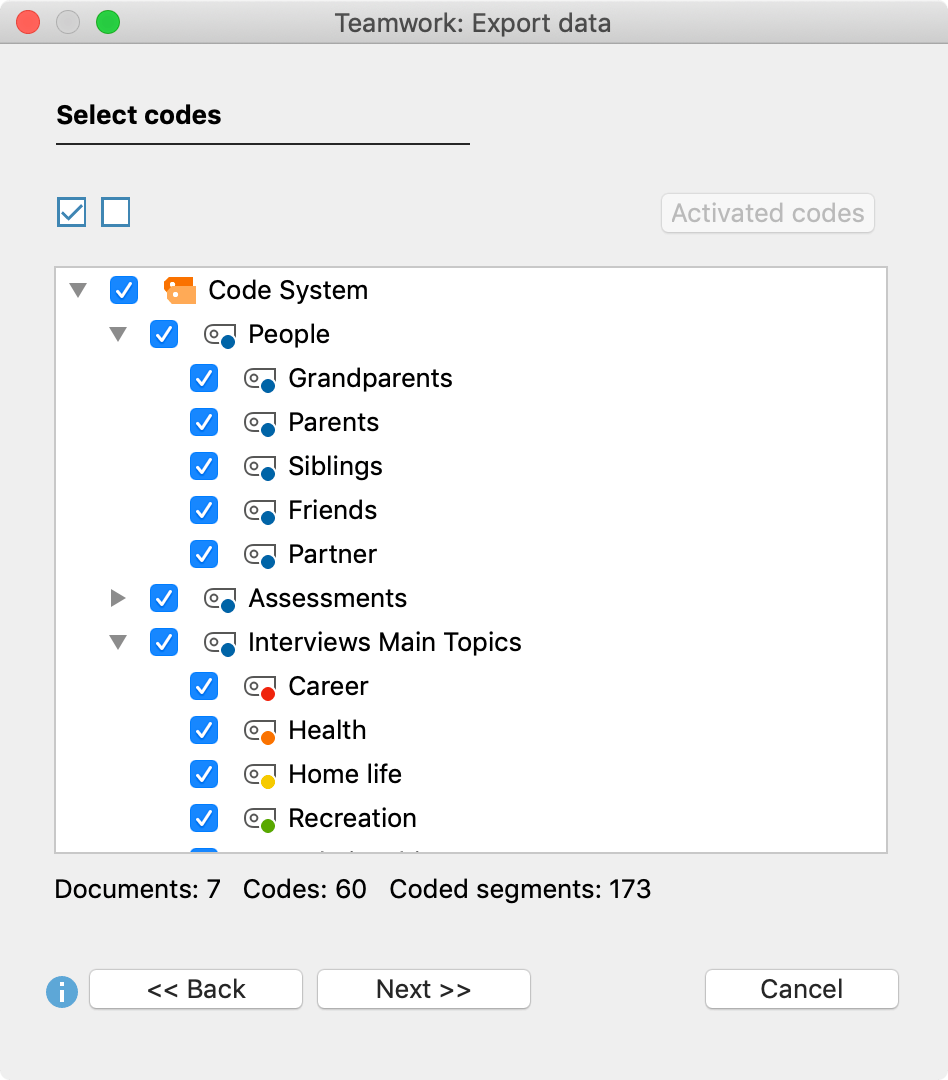This screenshot has height=1080, width=948.
Task: Uncheck the People checkbox
Action: coord(164,334)
